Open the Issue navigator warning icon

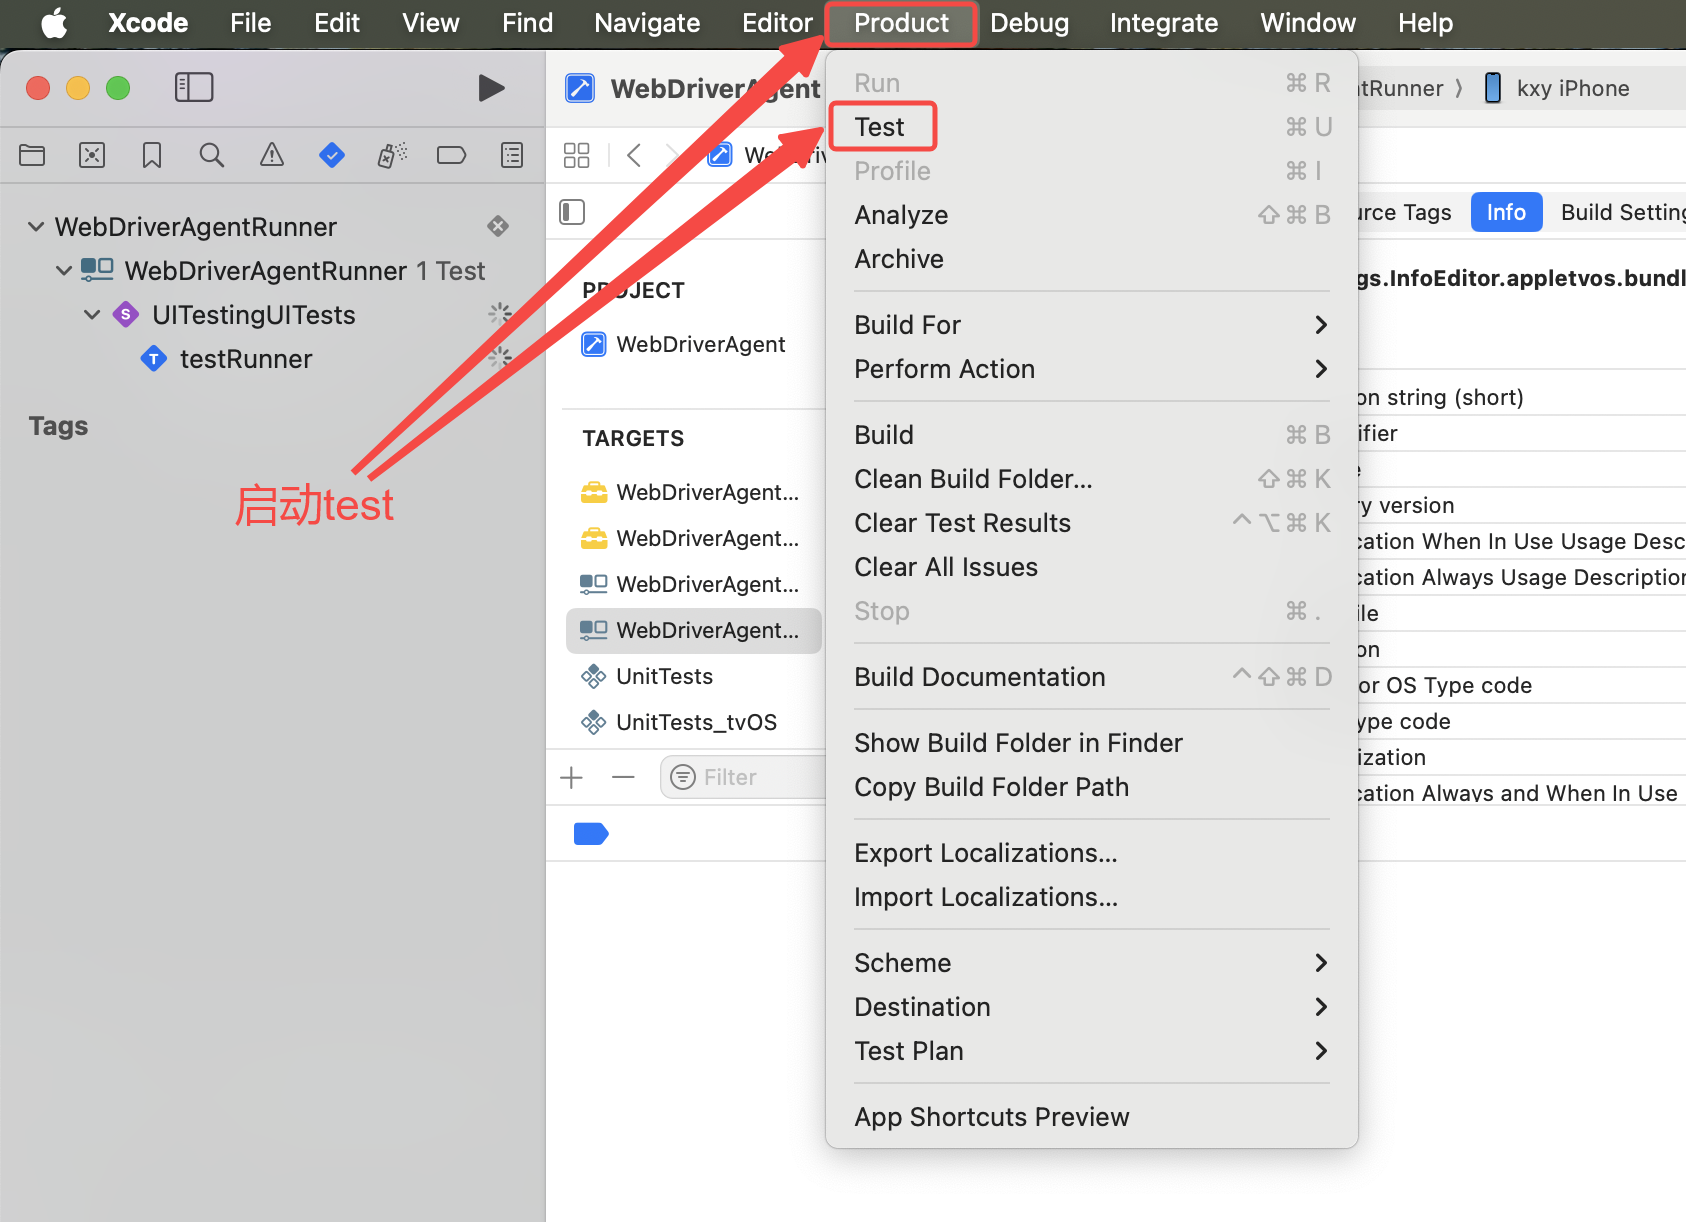[x=272, y=155]
